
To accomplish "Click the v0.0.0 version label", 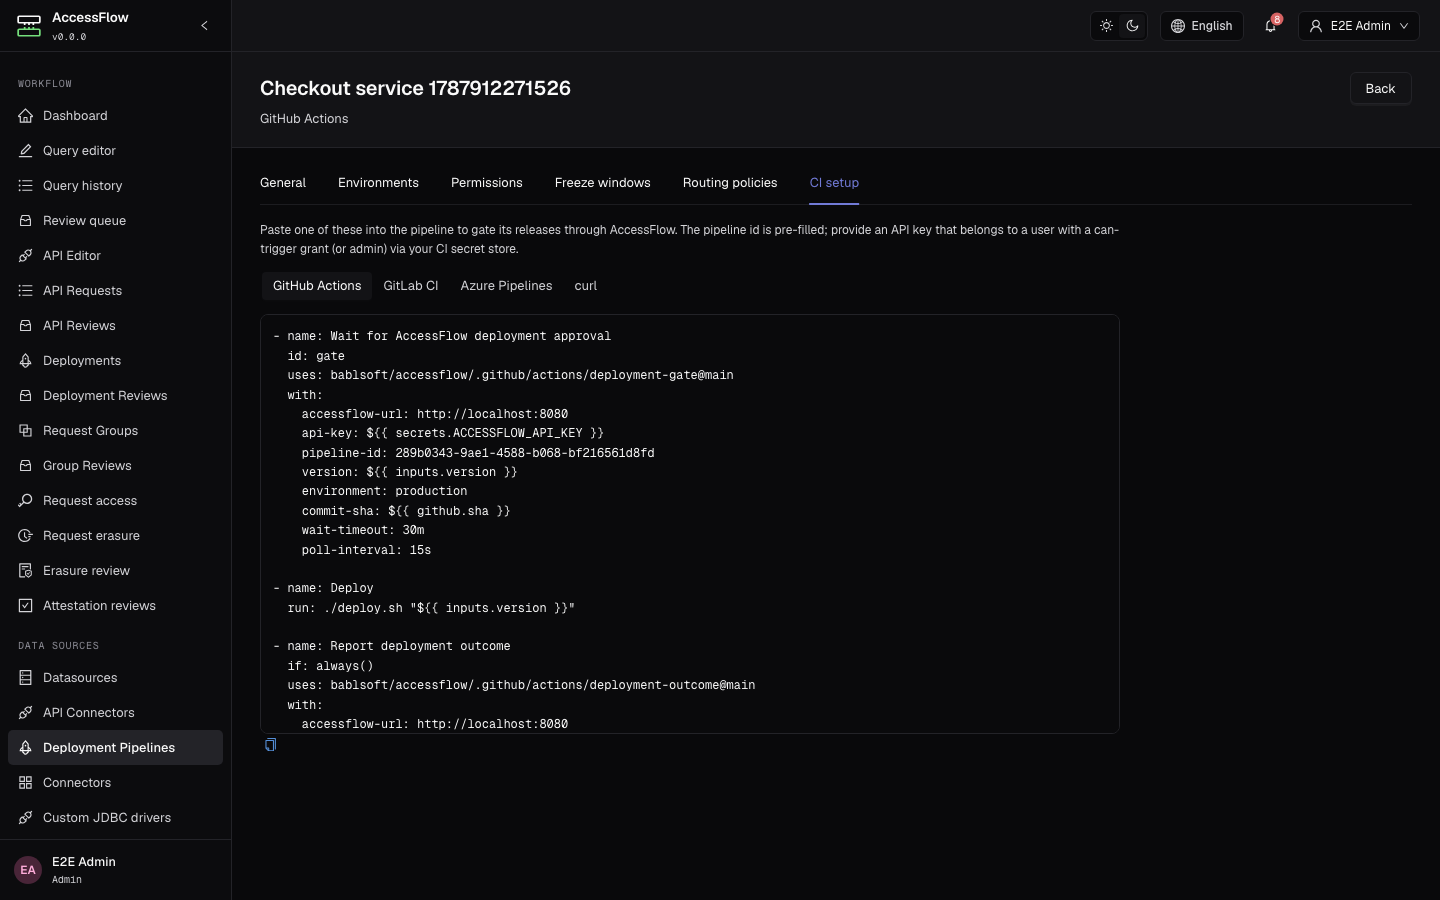I will point(69,37).
